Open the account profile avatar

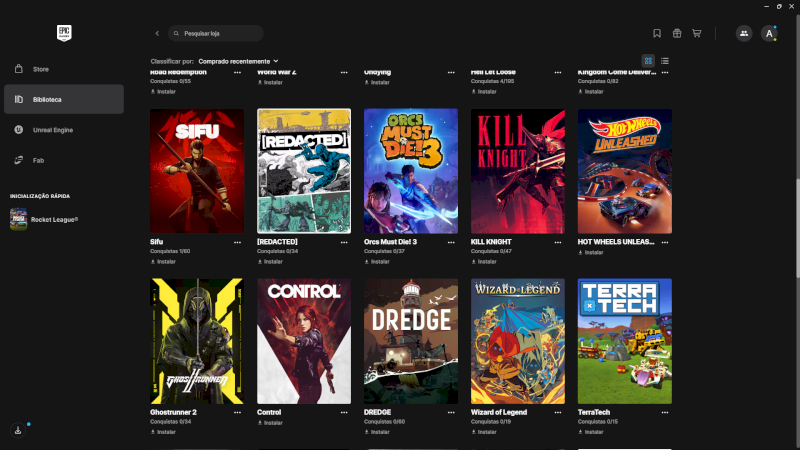[769, 33]
